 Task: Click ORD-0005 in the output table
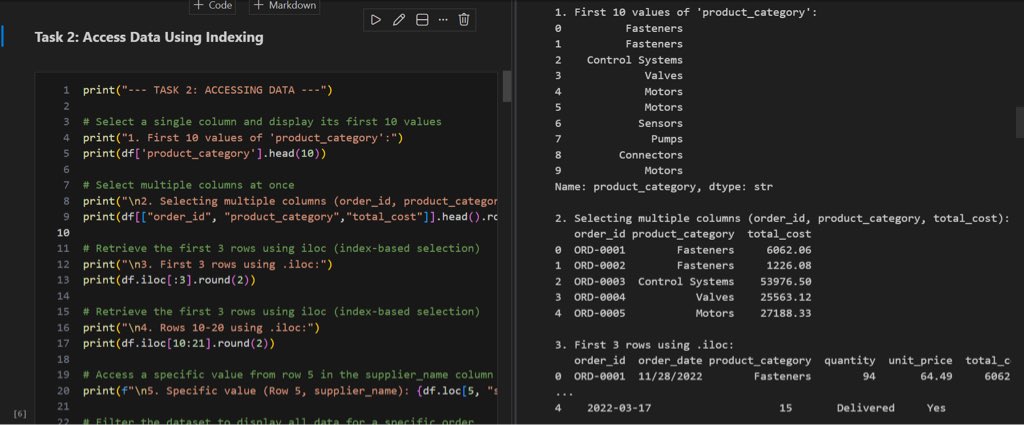(600, 313)
